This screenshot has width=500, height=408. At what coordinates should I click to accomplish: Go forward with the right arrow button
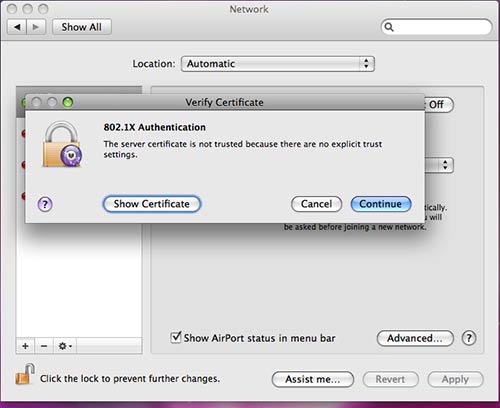(35, 27)
